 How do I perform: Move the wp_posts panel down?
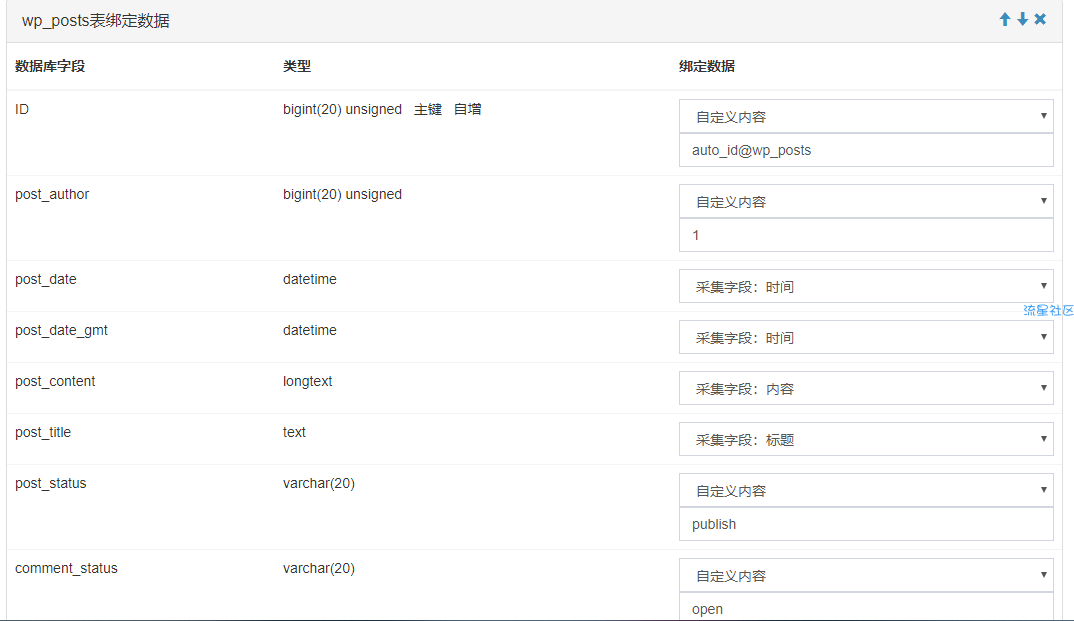[1022, 19]
